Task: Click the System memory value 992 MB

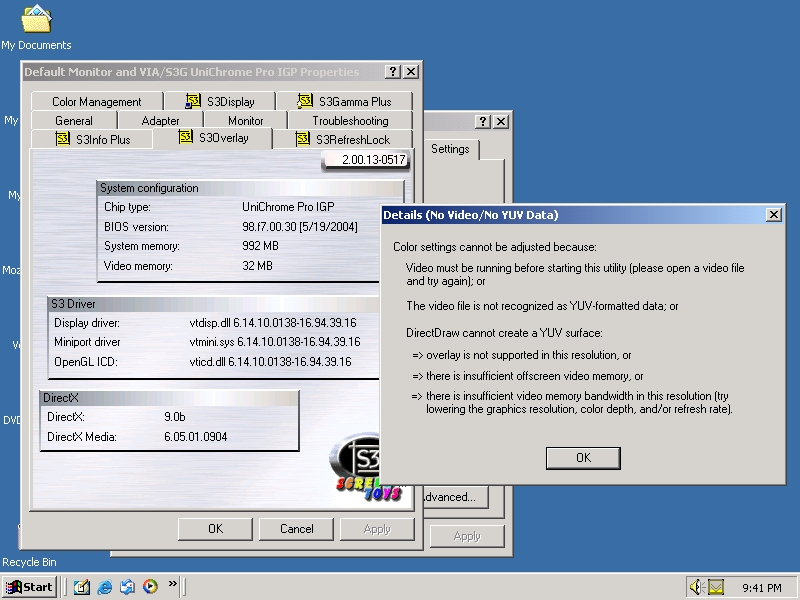Action: click(x=260, y=246)
